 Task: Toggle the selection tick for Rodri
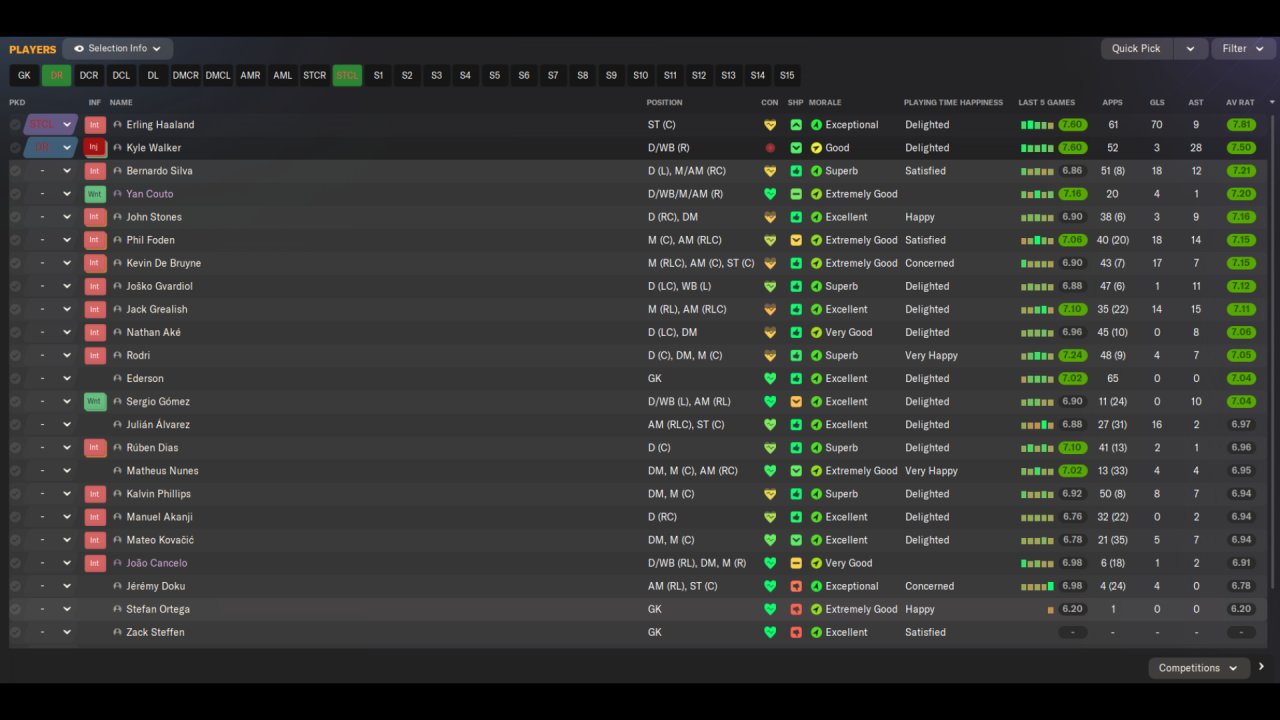pyautogui.click(x=15, y=355)
